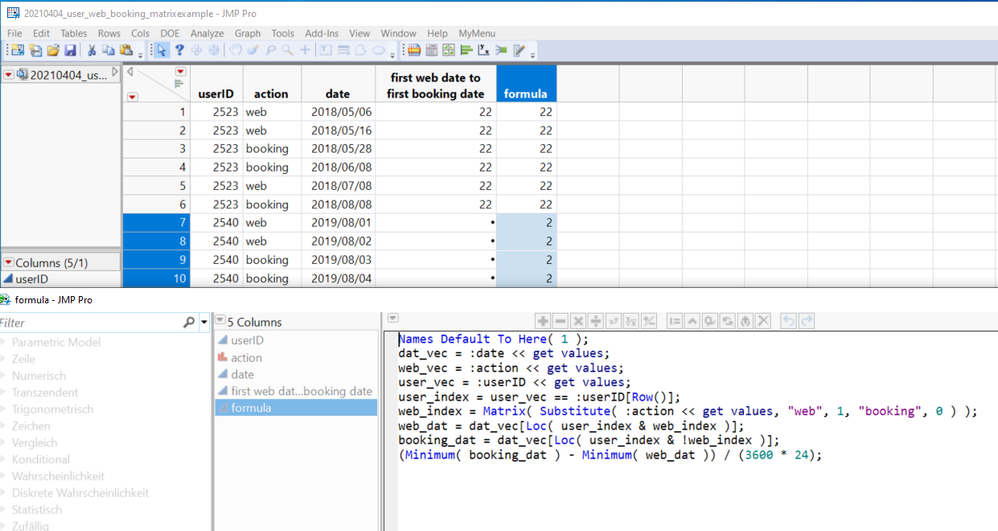Expand the Parametric Model function group
This screenshot has width=998, height=531.
pyautogui.click(x=55, y=342)
